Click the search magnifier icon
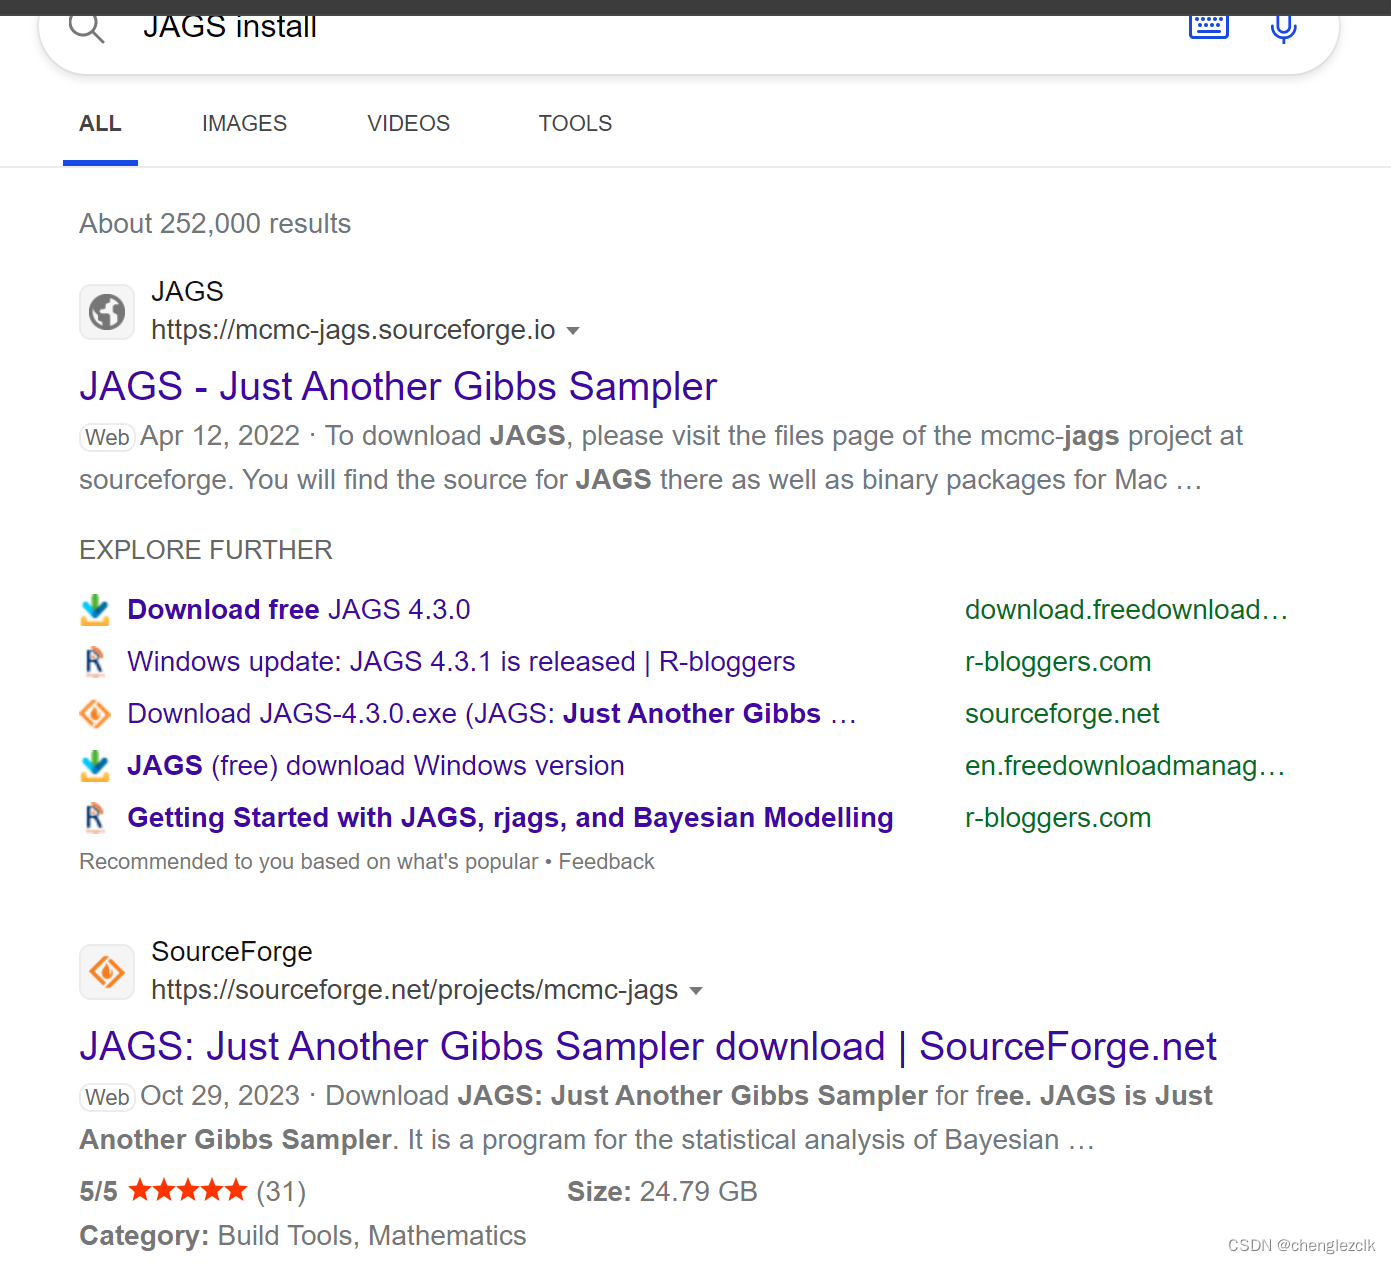Screen dimensions: 1391x1264 (x=87, y=27)
